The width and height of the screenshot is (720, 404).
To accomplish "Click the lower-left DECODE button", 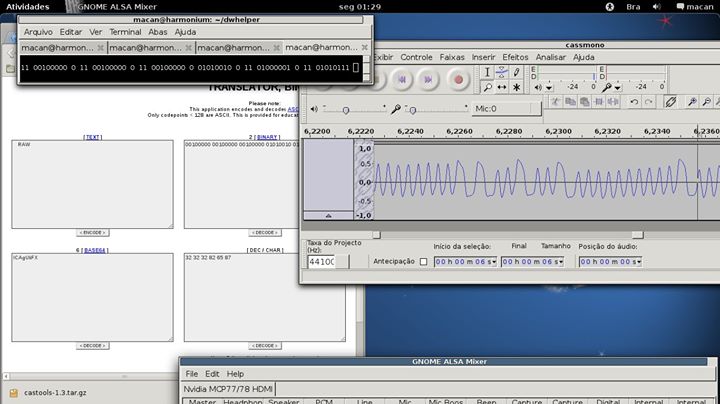I will point(93,345).
